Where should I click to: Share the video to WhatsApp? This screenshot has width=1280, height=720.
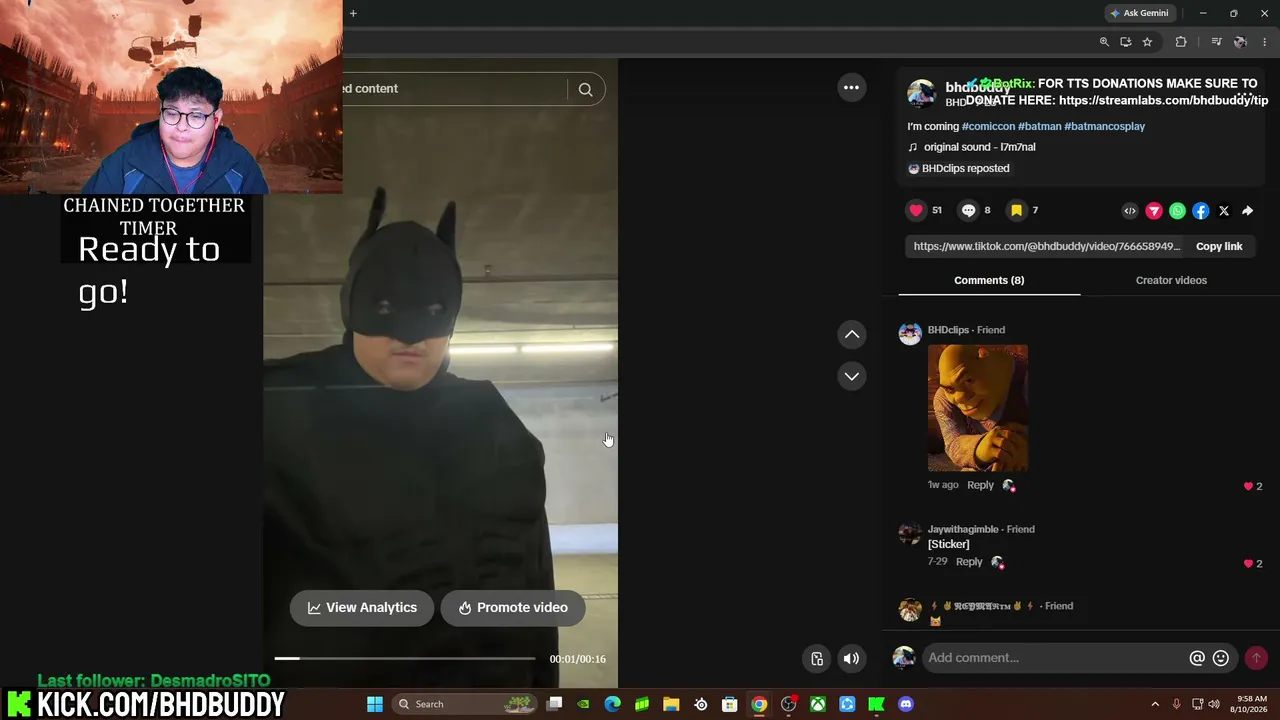(x=1177, y=211)
